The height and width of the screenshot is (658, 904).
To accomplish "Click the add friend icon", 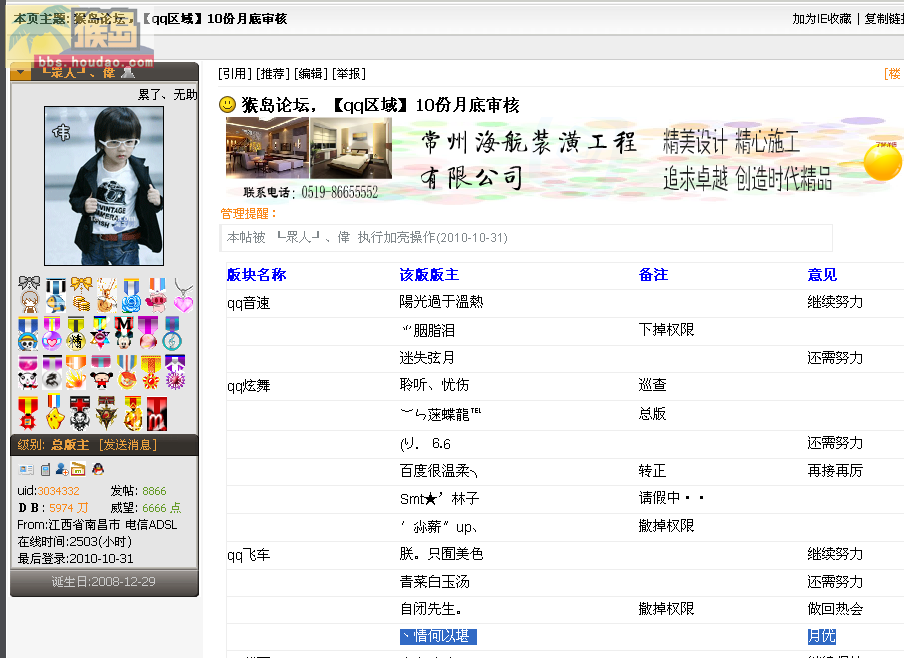I will click(x=62, y=469).
